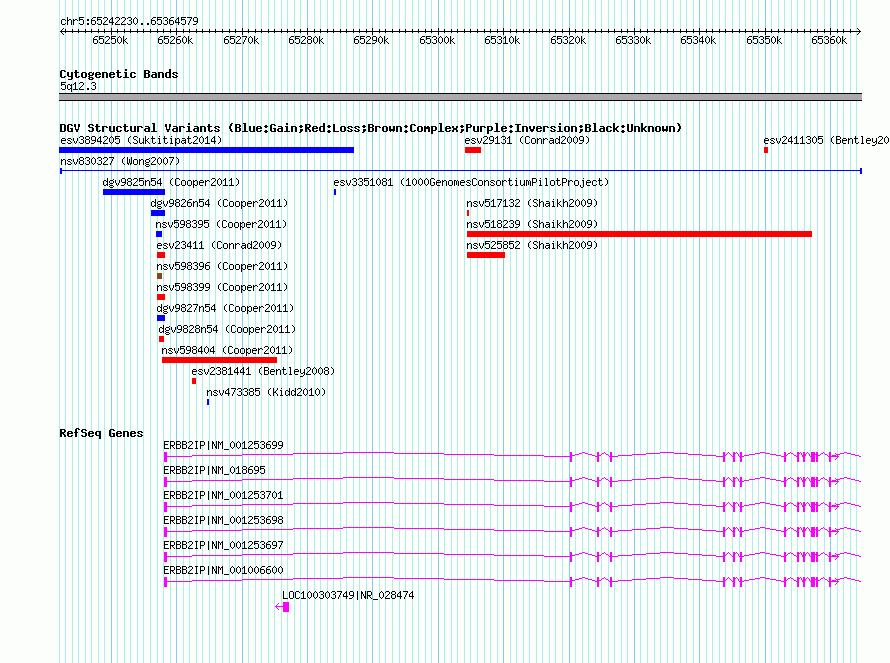Click the red nsv598404 loss bar

pos(220,360)
